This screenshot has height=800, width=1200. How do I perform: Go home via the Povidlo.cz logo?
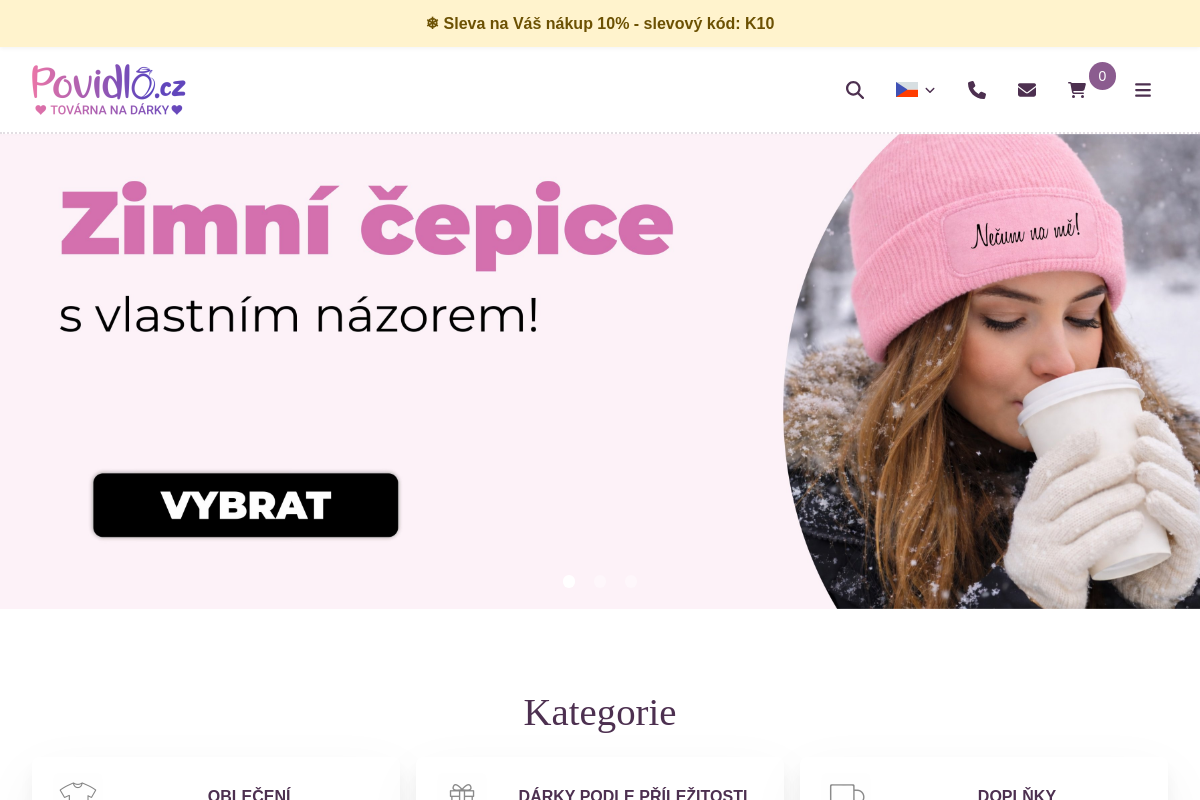107,89
